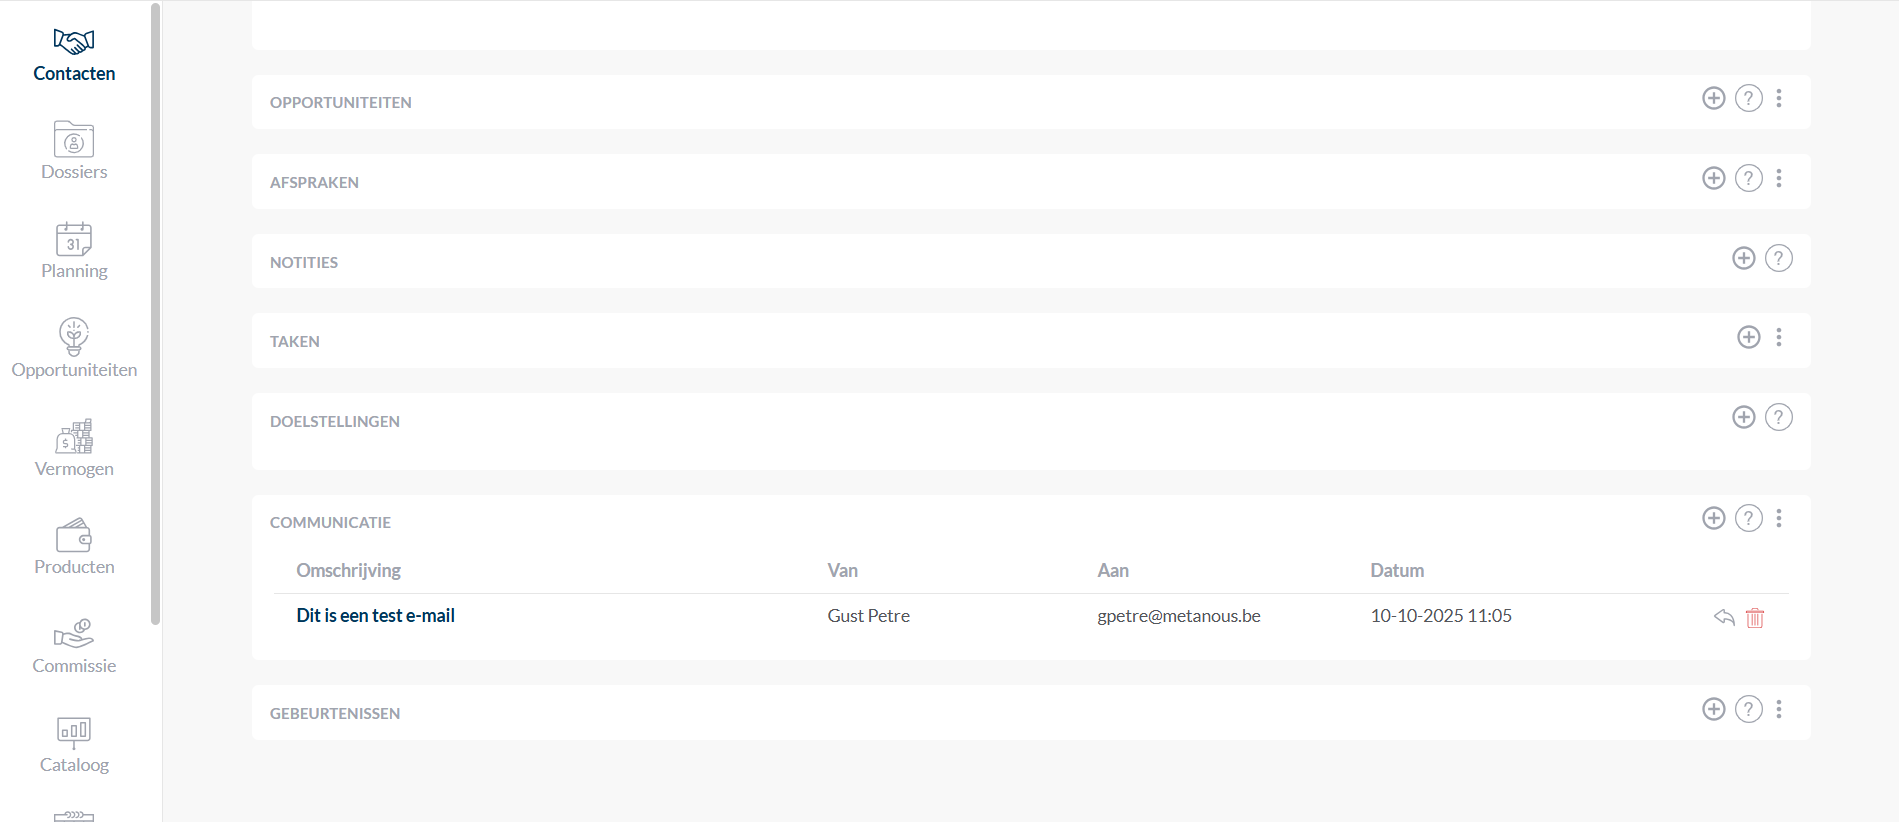Add a new task in Taken
The width and height of the screenshot is (1899, 822).
click(1748, 337)
